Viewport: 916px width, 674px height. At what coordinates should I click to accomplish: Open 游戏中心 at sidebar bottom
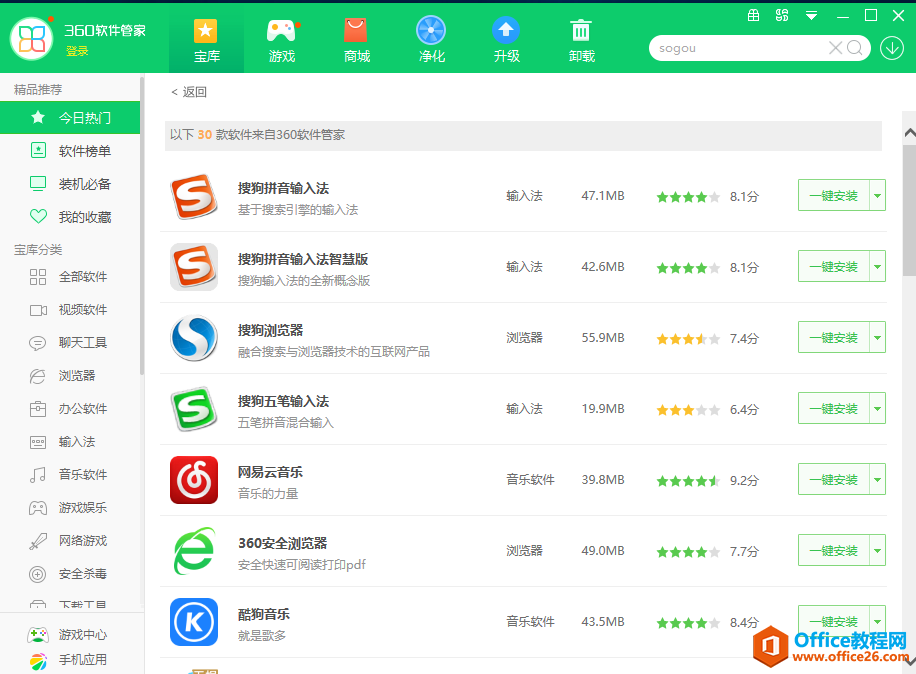click(x=67, y=635)
